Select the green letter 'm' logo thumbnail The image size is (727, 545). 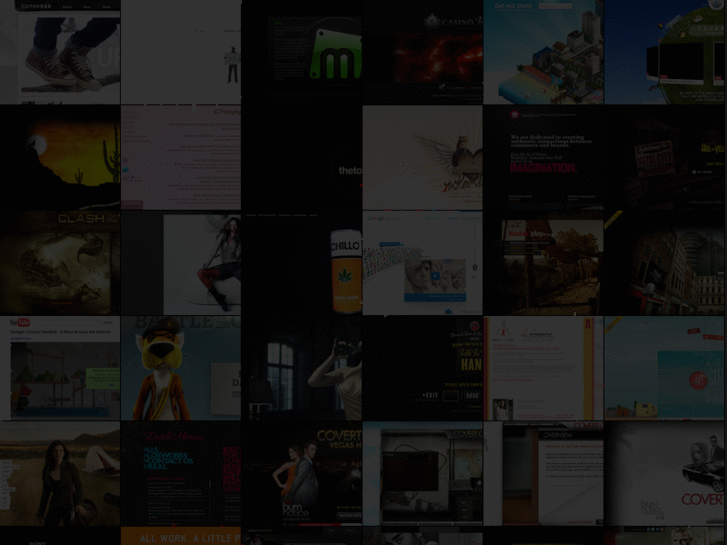(x=302, y=52)
